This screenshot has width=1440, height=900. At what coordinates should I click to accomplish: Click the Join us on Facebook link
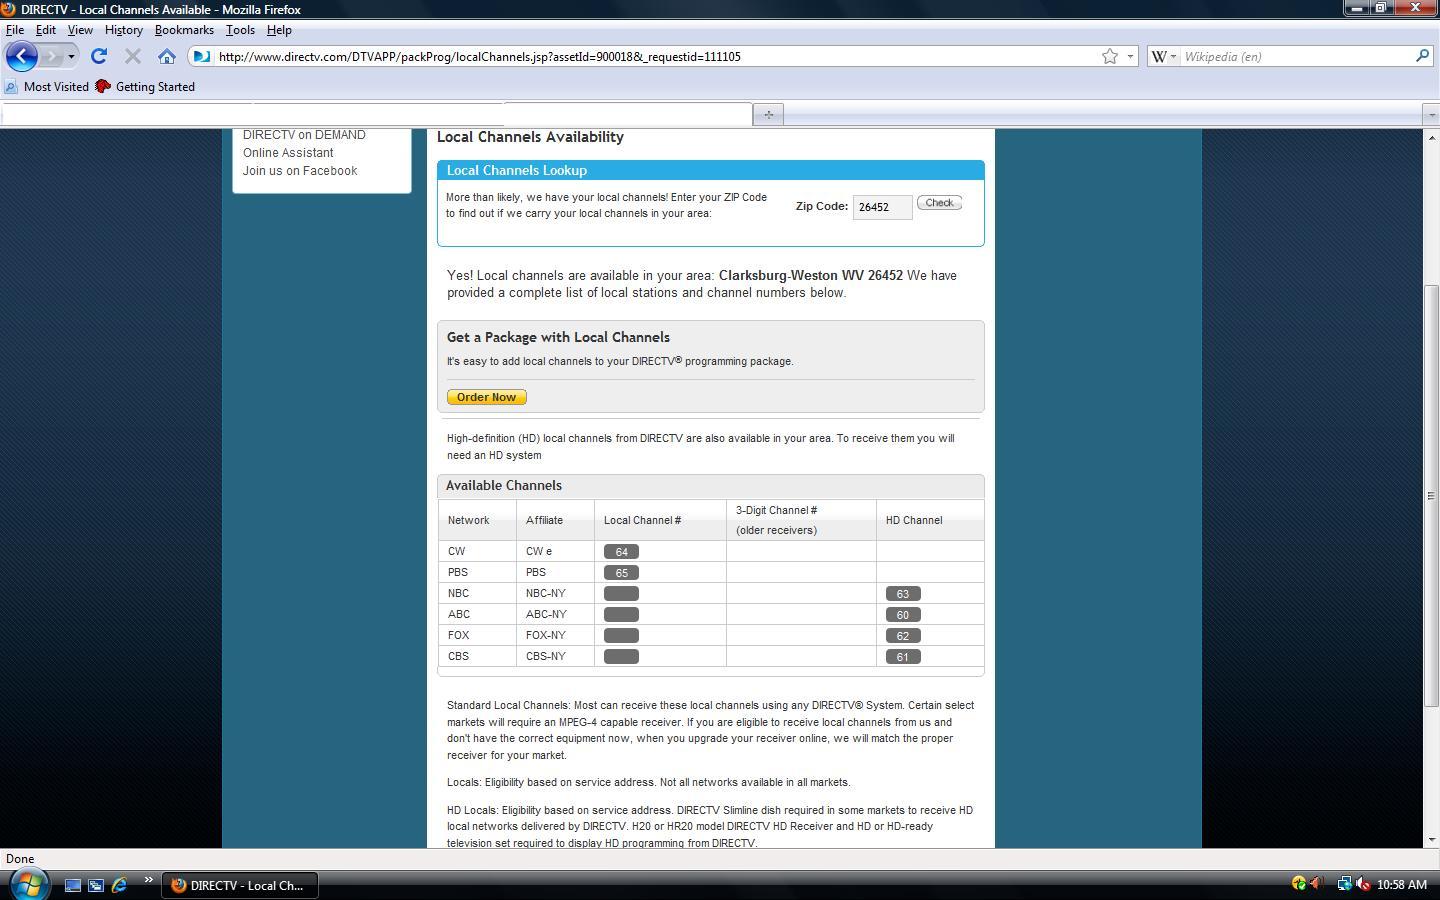300,171
